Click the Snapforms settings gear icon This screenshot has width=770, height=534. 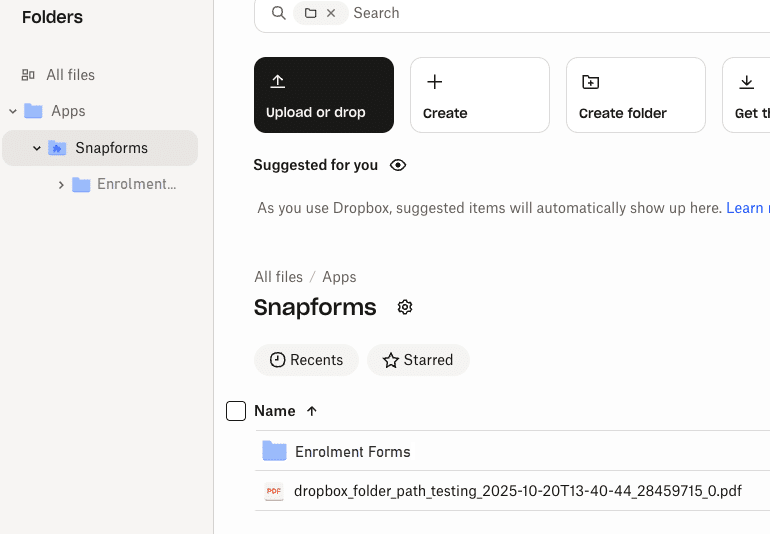click(405, 307)
